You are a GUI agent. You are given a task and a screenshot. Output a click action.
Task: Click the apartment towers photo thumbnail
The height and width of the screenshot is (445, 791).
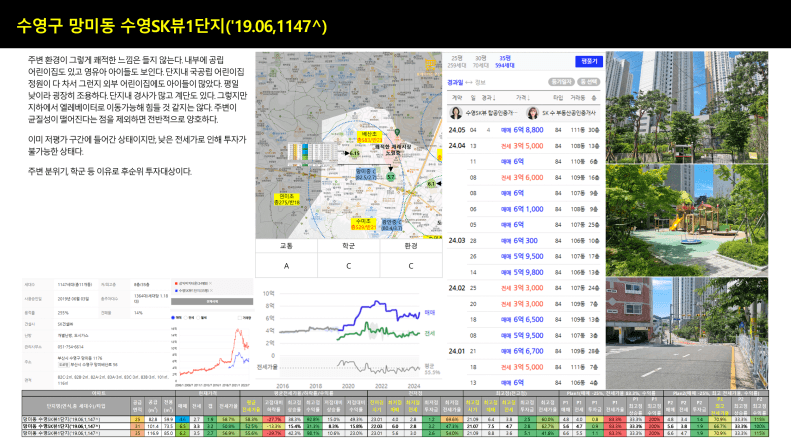tap(687, 106)
